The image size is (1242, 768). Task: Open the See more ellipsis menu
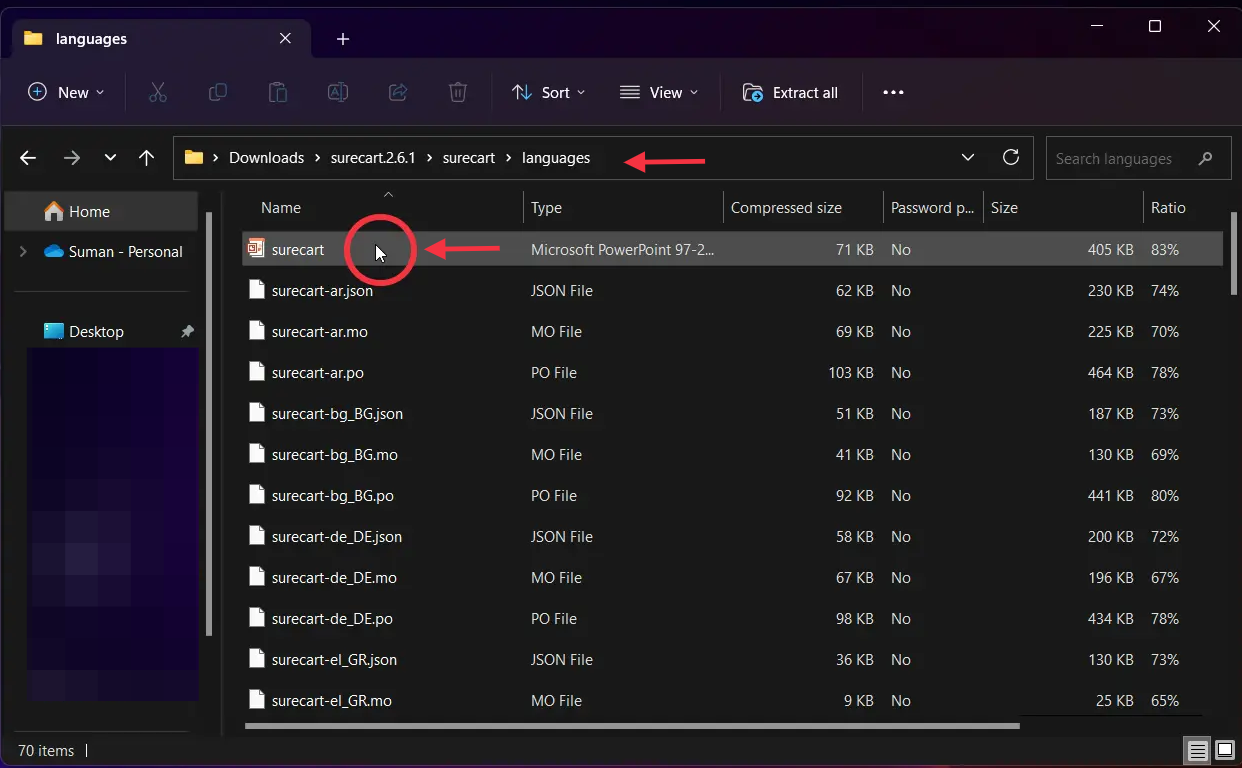(x=893, y=92)
